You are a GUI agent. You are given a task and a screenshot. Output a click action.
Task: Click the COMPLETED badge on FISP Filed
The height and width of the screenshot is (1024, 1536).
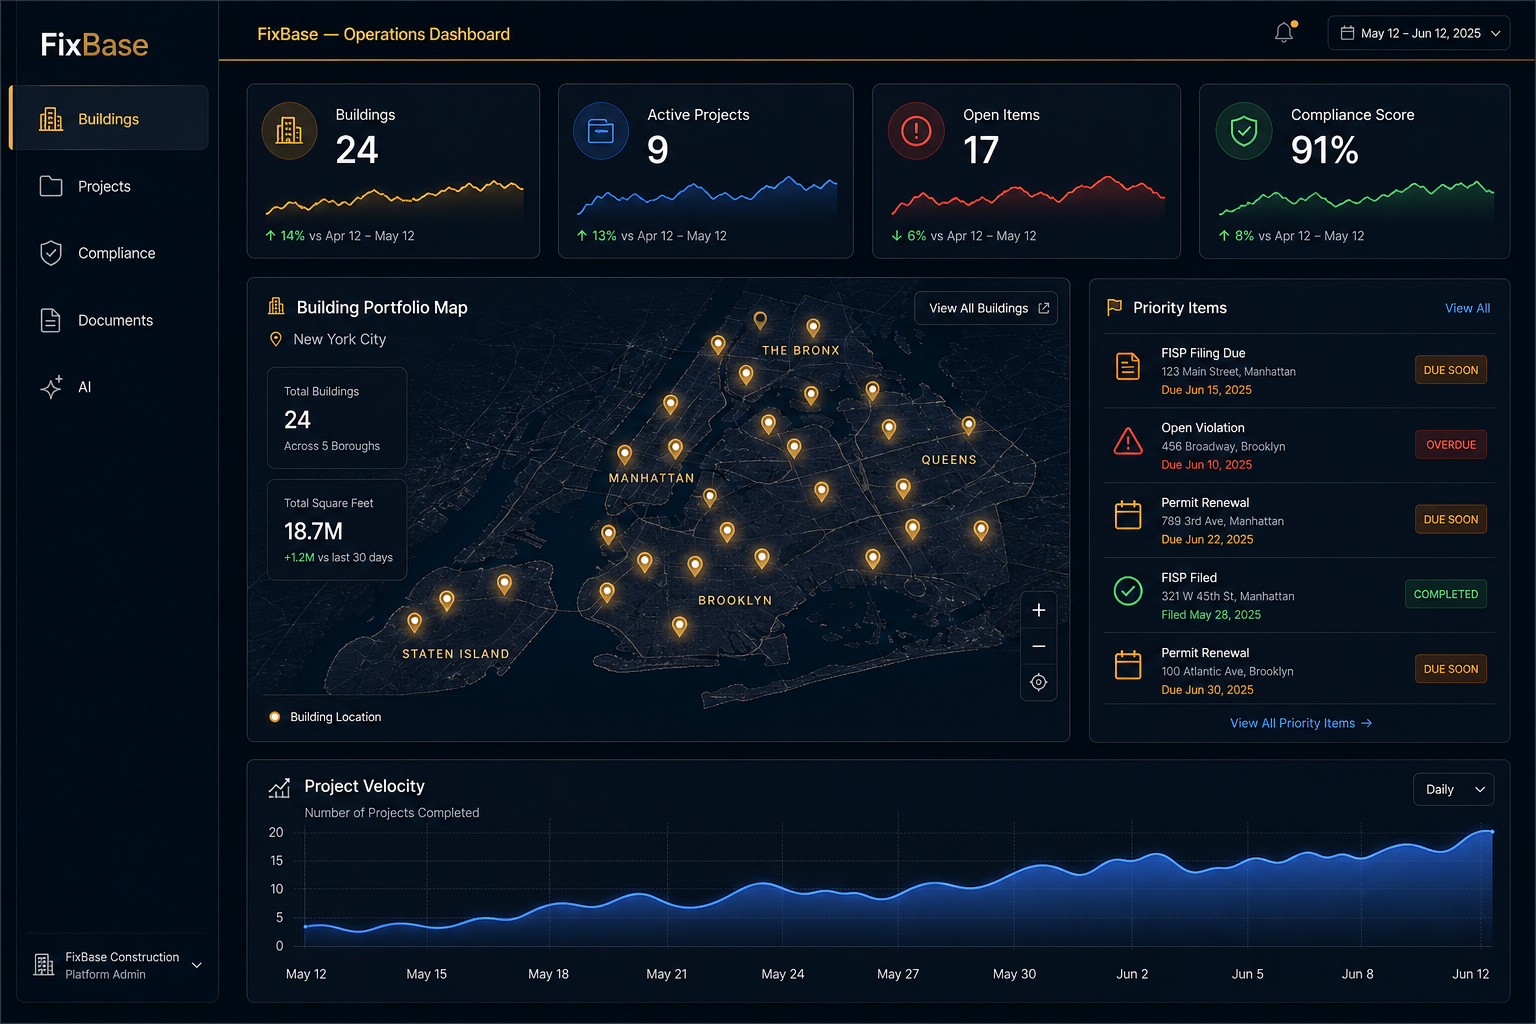click(1446, 594)
